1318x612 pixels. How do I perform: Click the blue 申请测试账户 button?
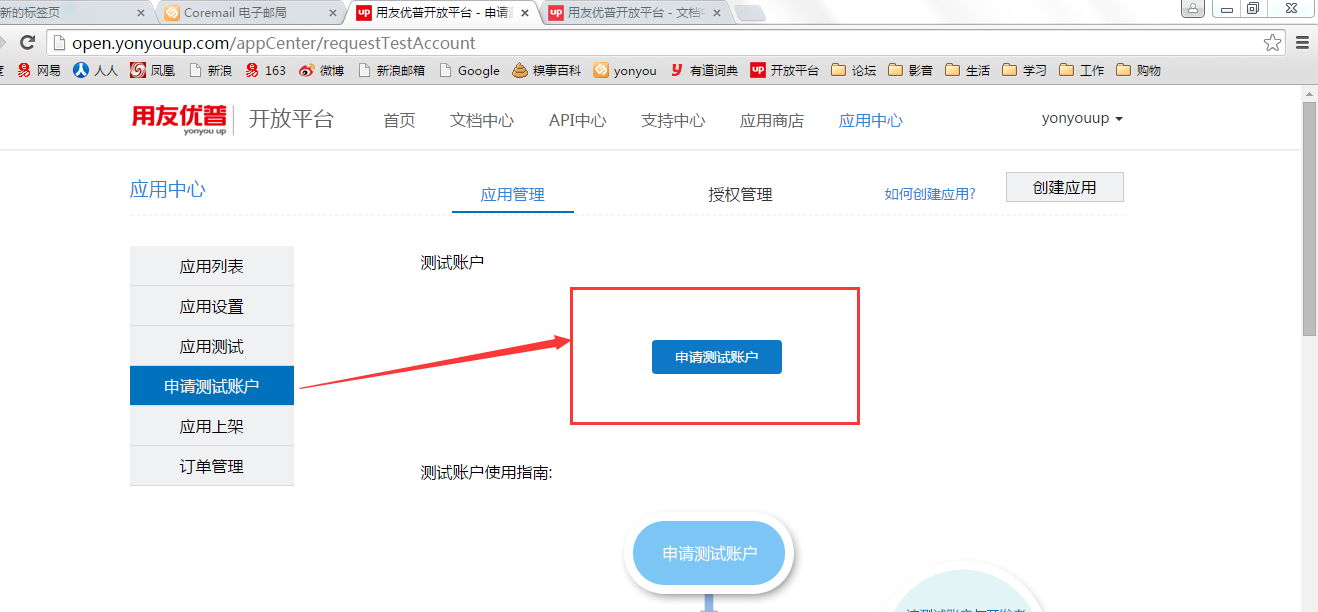[717, 357]
